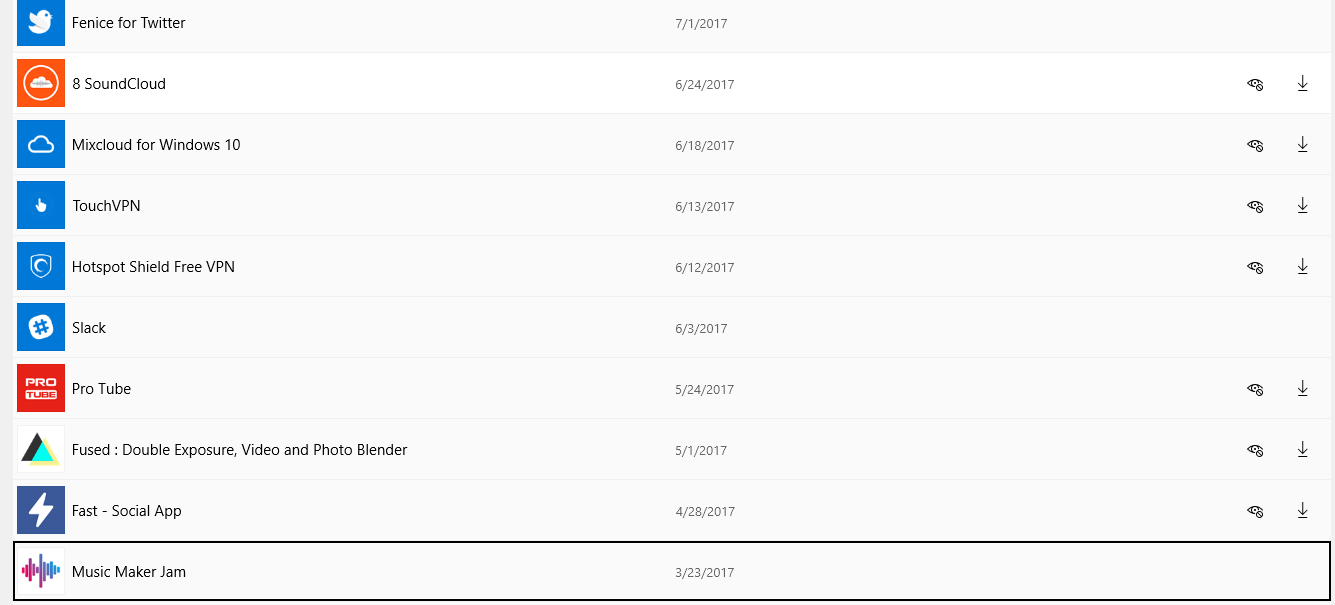The image size is (1335, 605).
Task: Click the Fenice for Twitter bird icon
Action: (41, 23)
